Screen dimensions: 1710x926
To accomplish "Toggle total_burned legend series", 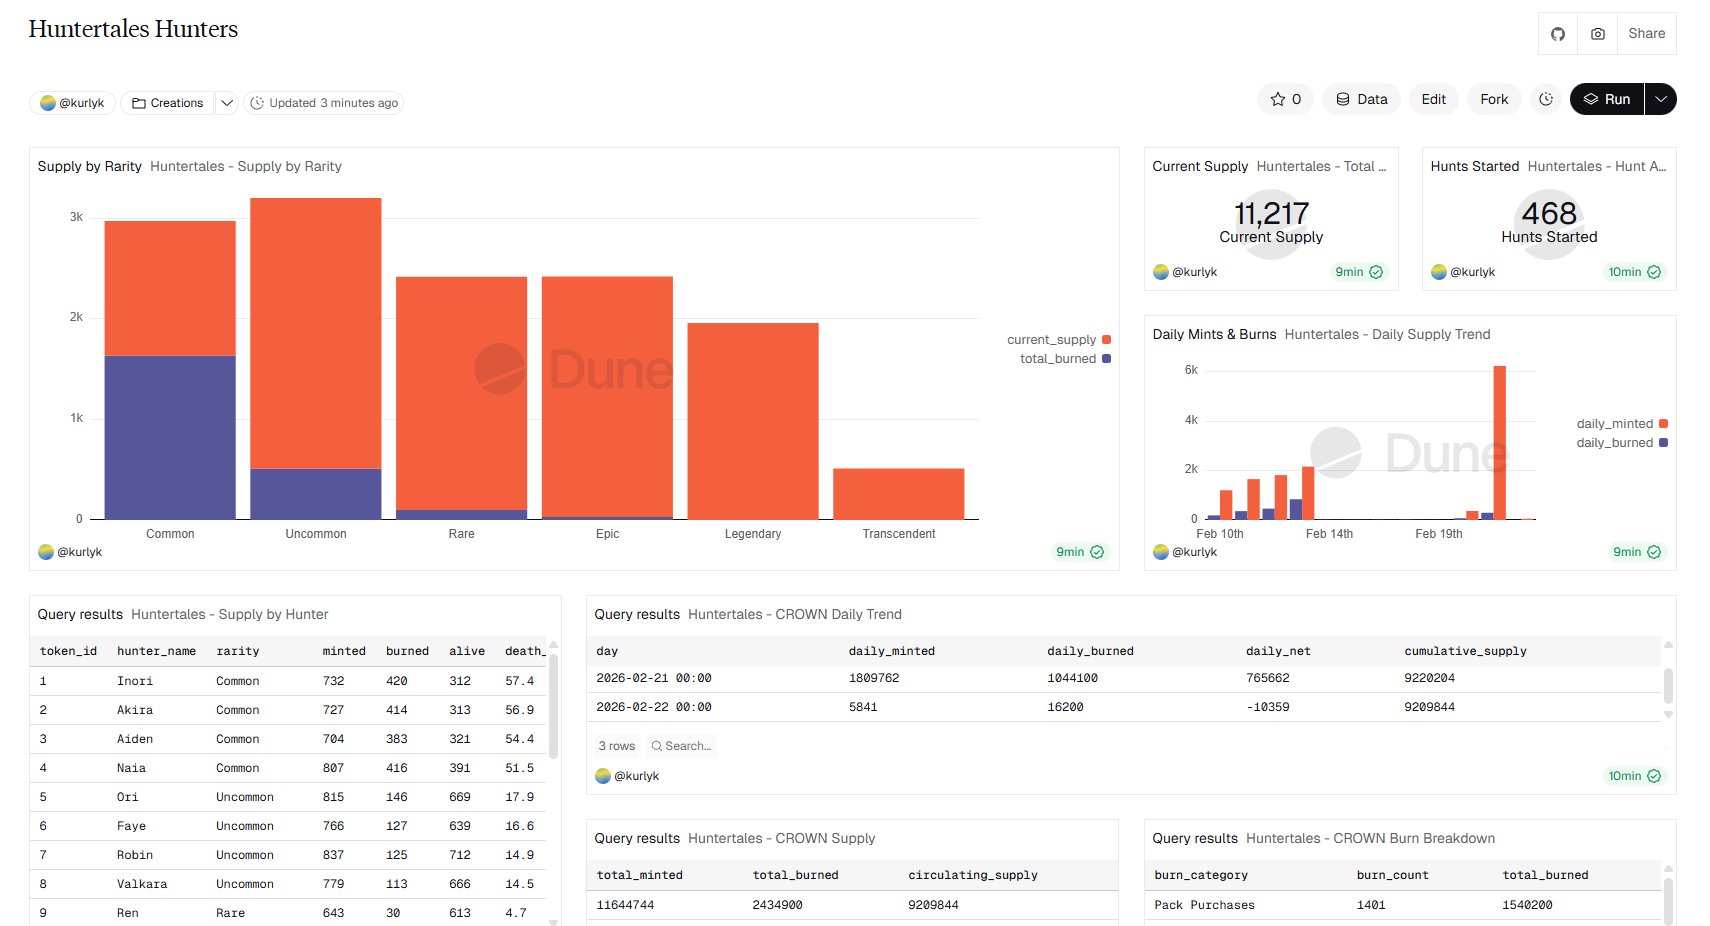I will pyautogui.click(x=1057, y=359).
